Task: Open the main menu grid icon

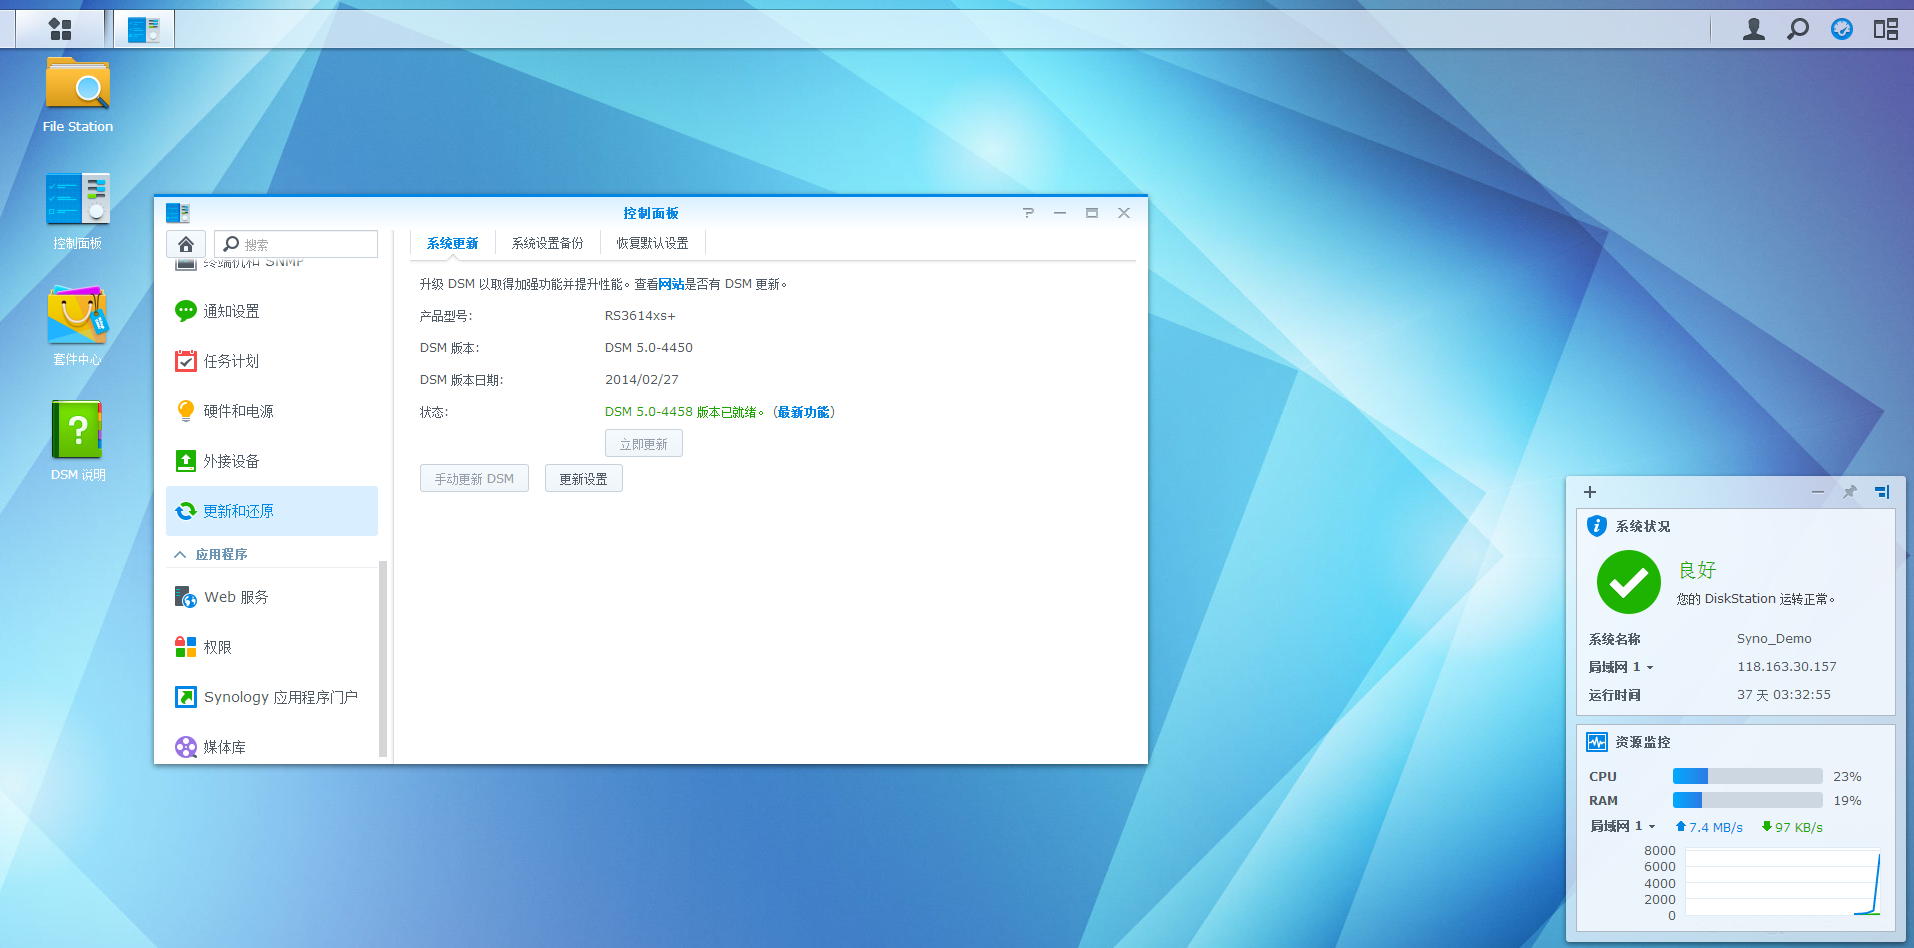Action: 60,29
